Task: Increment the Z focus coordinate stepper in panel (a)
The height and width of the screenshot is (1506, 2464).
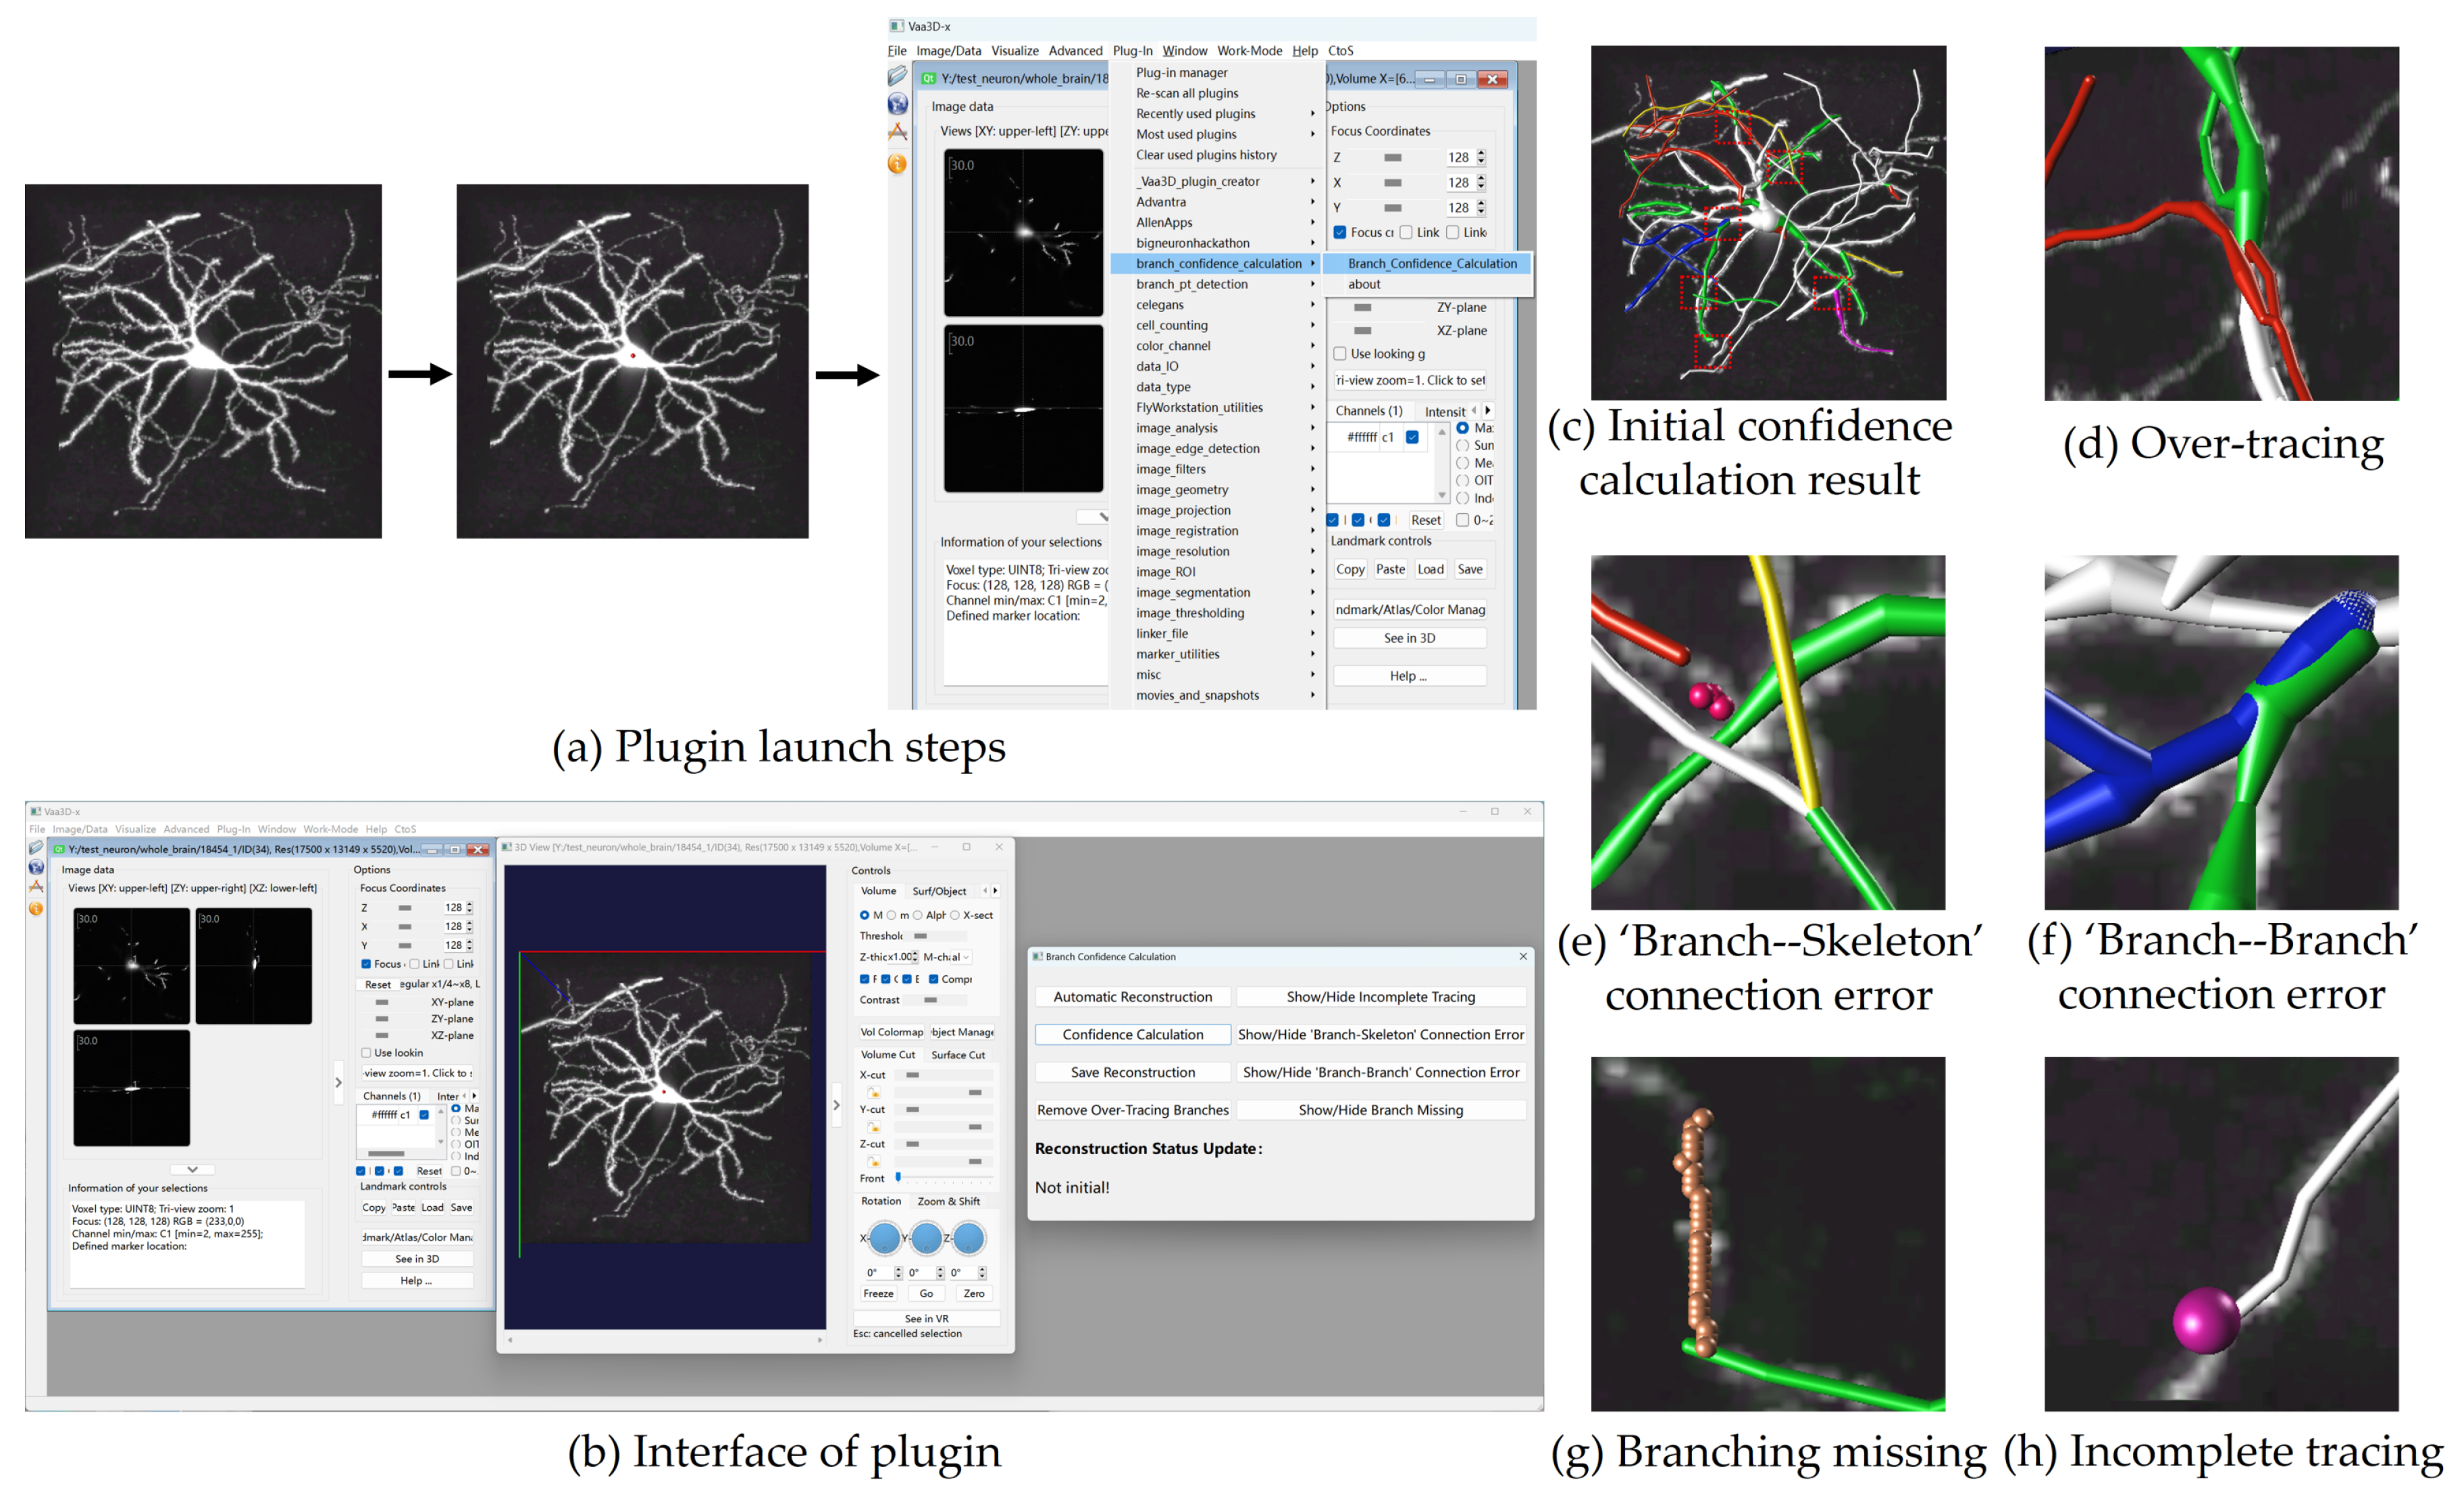Action: pyautogui.click(x=1481, y=153)
